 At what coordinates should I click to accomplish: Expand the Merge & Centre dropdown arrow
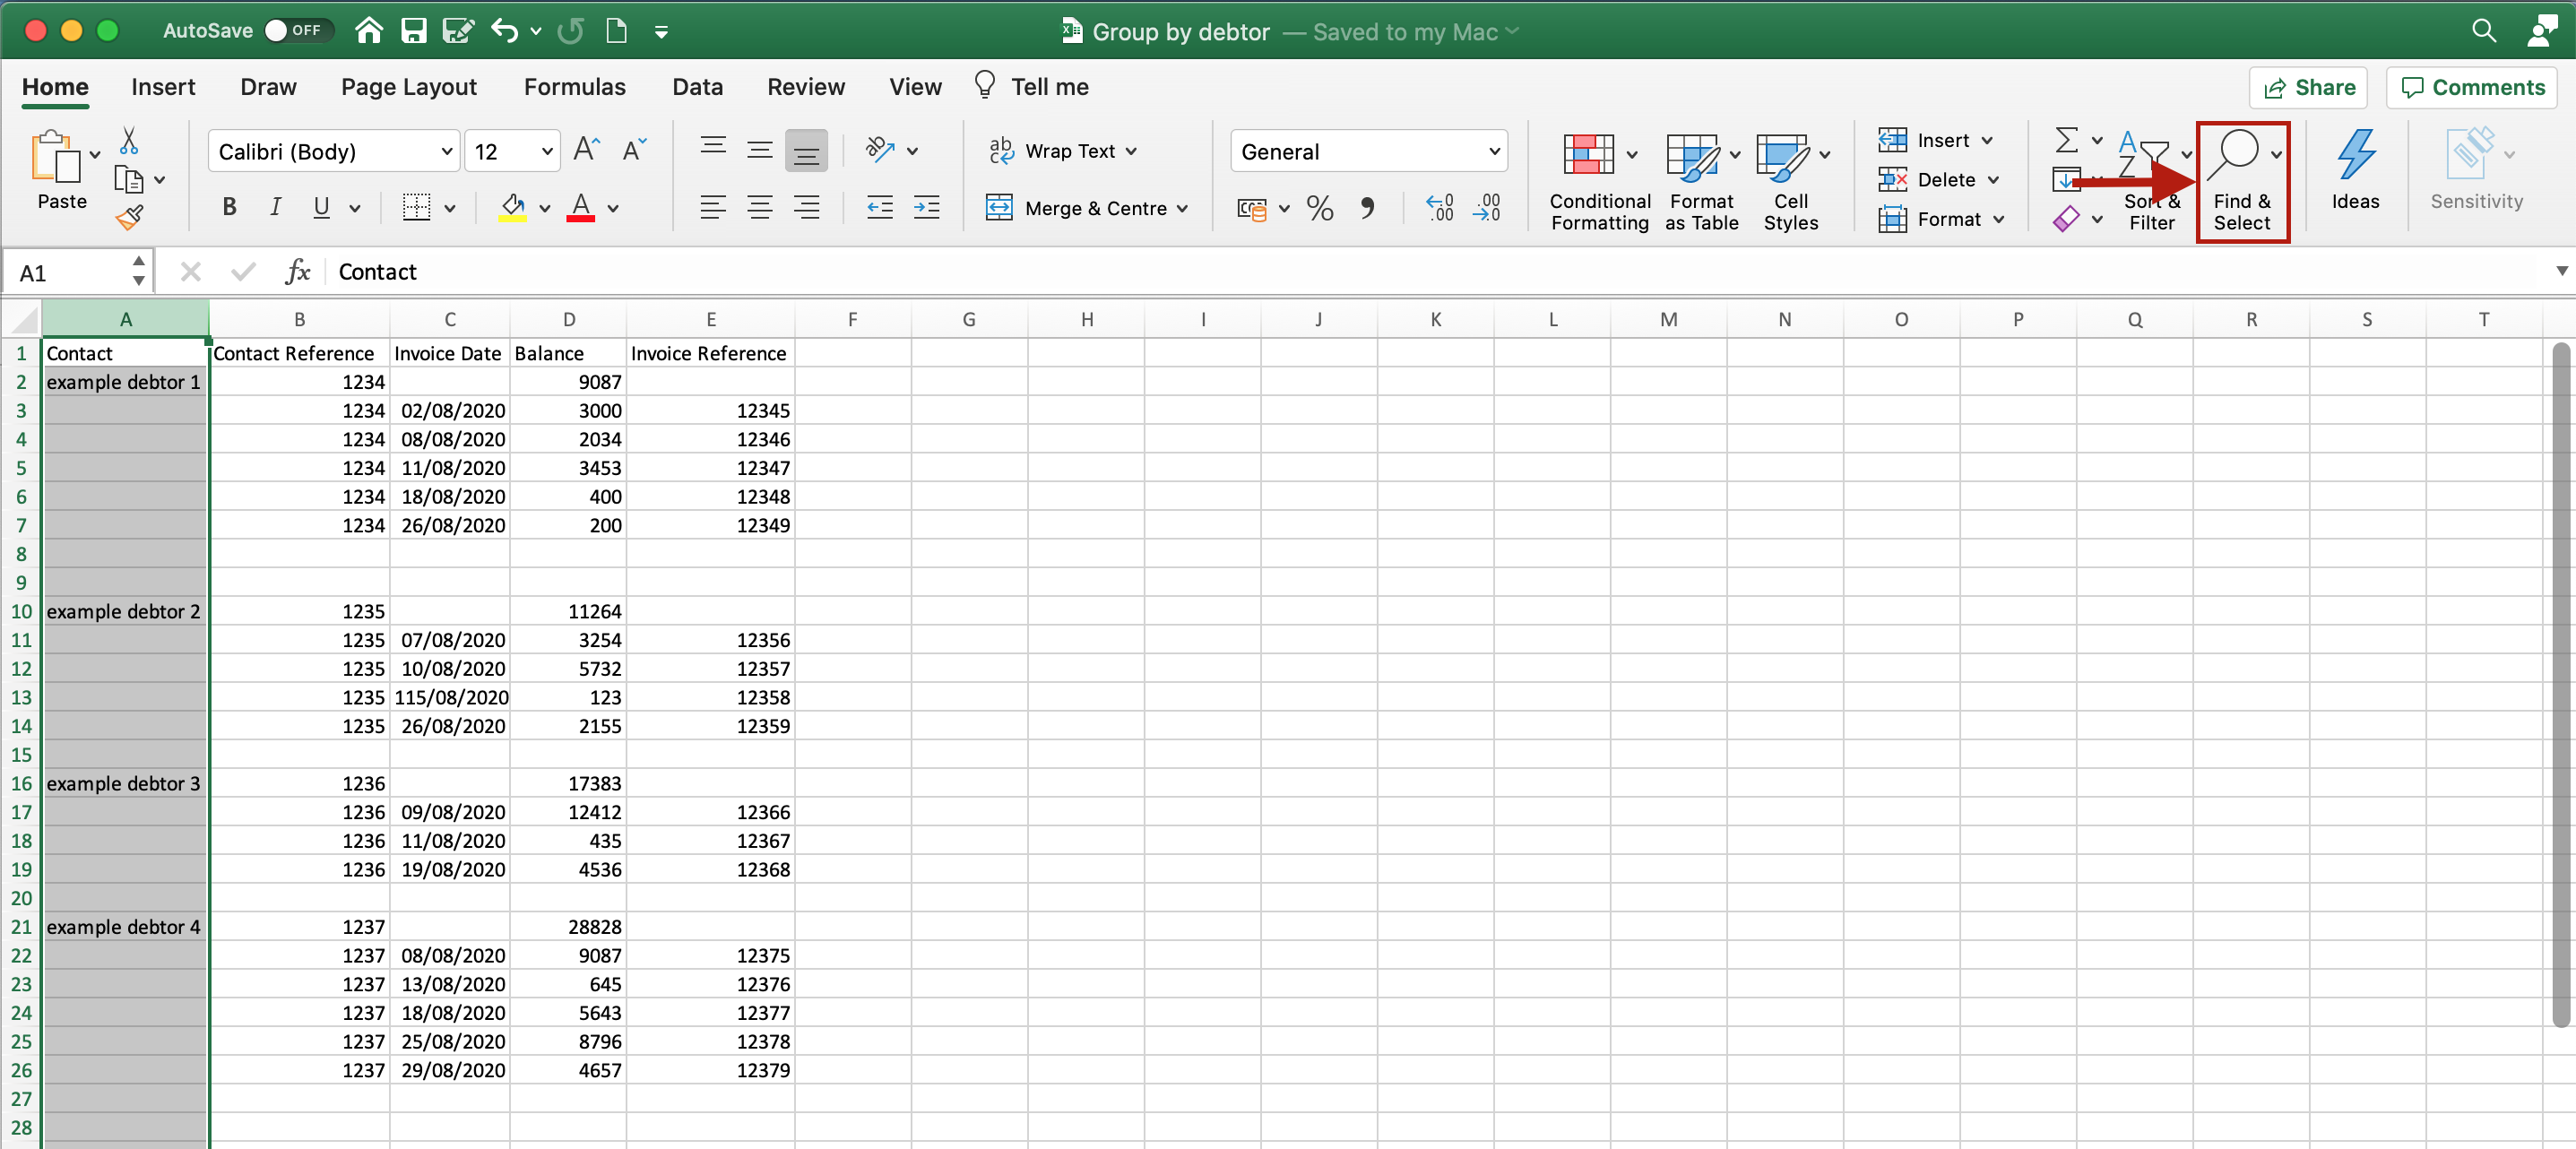coord(1182,208)
